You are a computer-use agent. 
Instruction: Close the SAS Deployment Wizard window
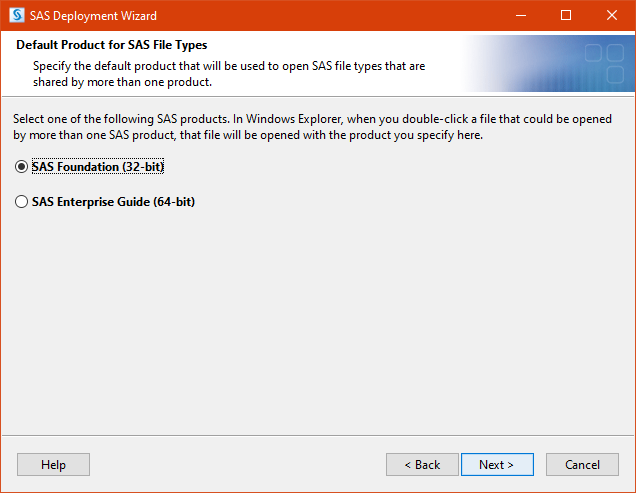pos(612,15)
